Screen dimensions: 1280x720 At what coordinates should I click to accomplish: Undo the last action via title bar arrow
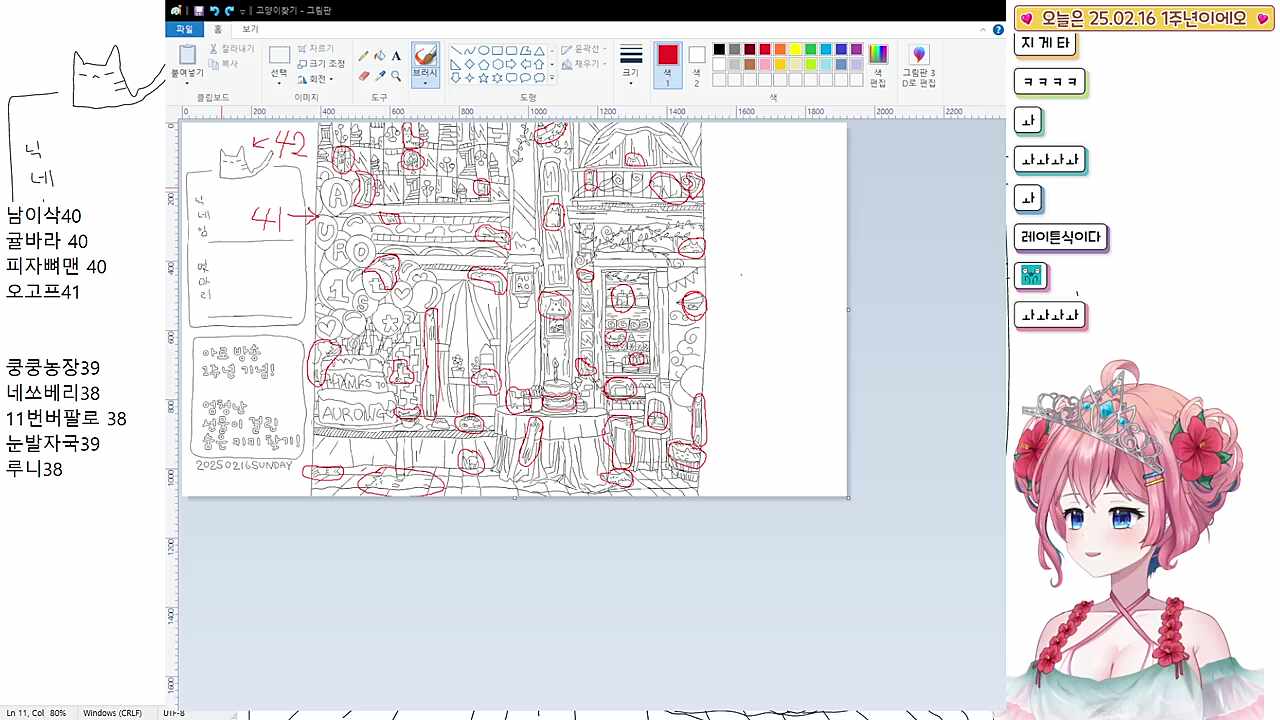[x=214, y=10]
